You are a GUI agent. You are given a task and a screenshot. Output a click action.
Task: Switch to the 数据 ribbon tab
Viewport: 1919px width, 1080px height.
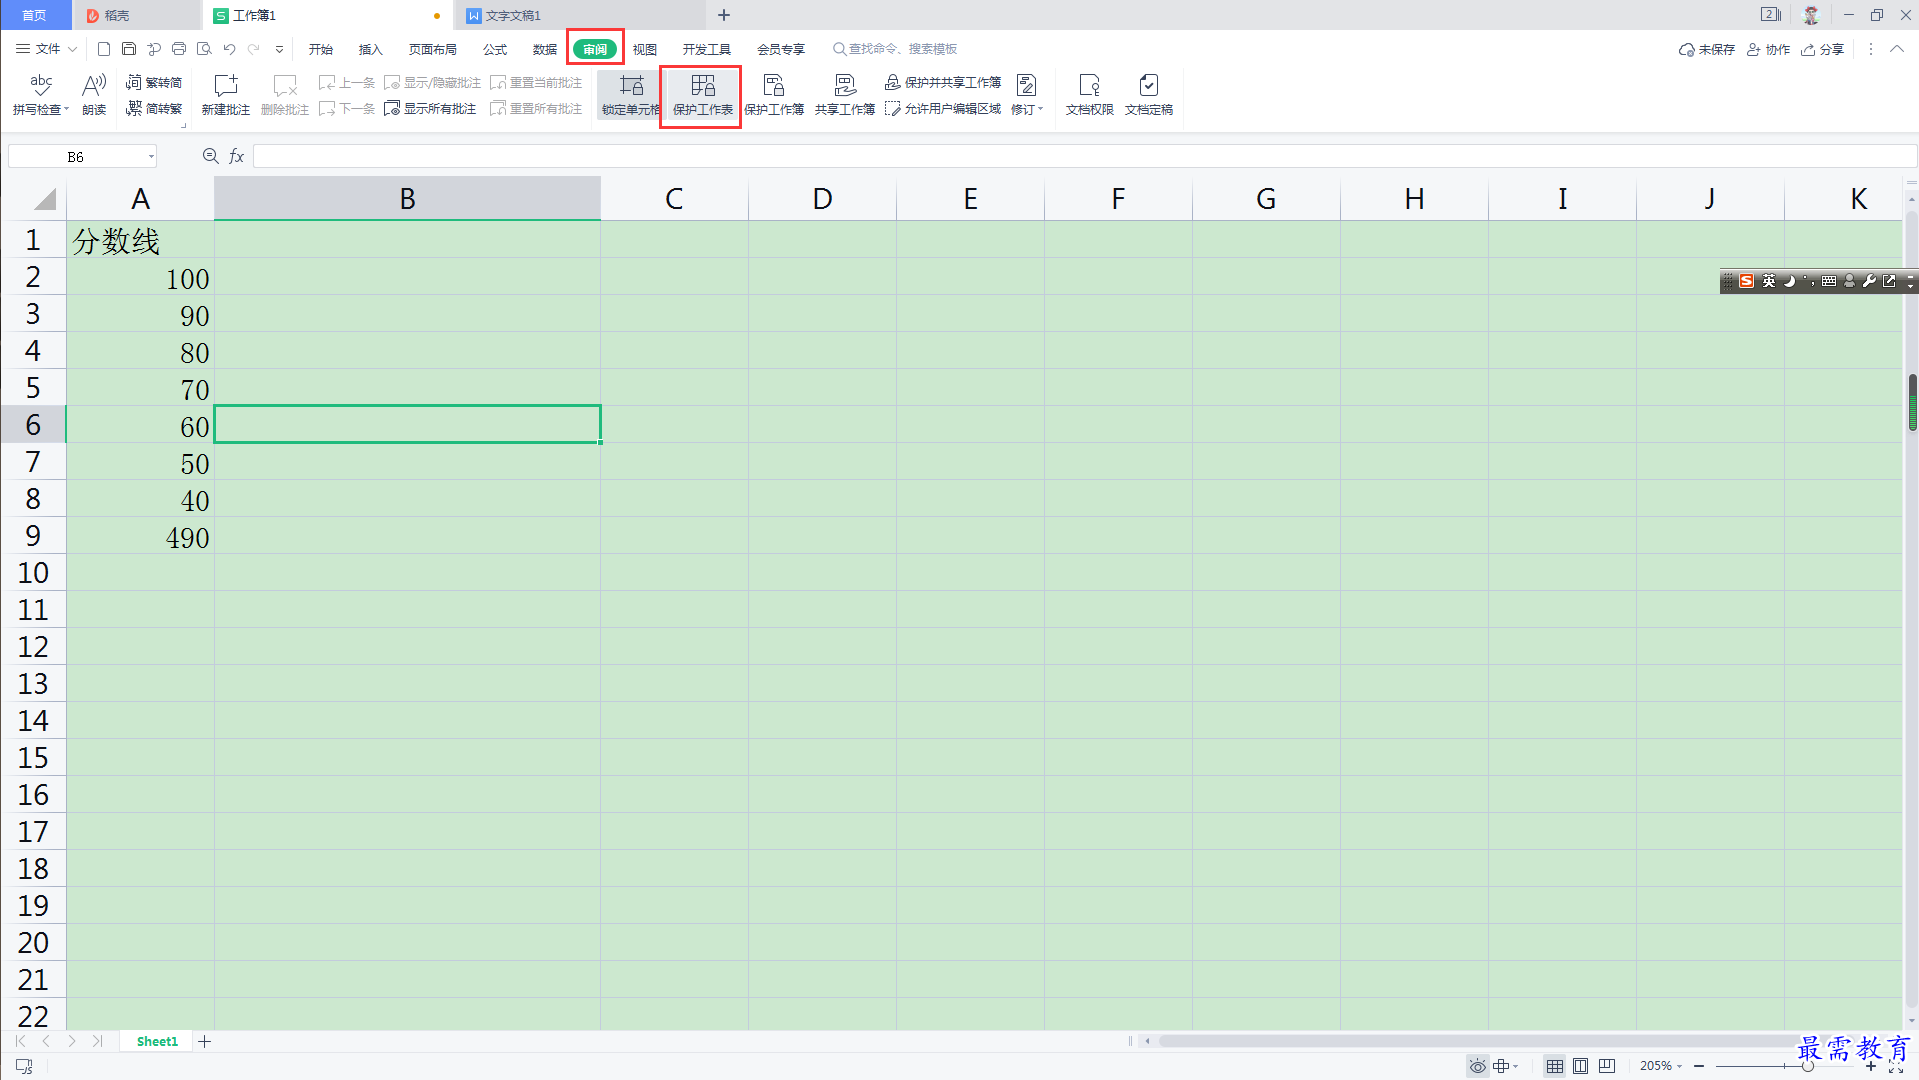(545, 49)
